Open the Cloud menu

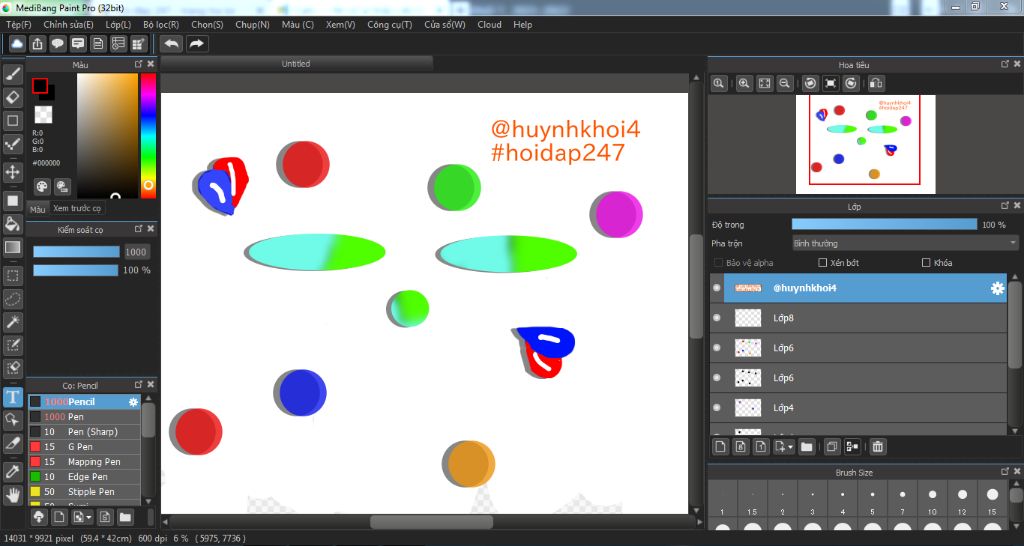click(490, 25)
